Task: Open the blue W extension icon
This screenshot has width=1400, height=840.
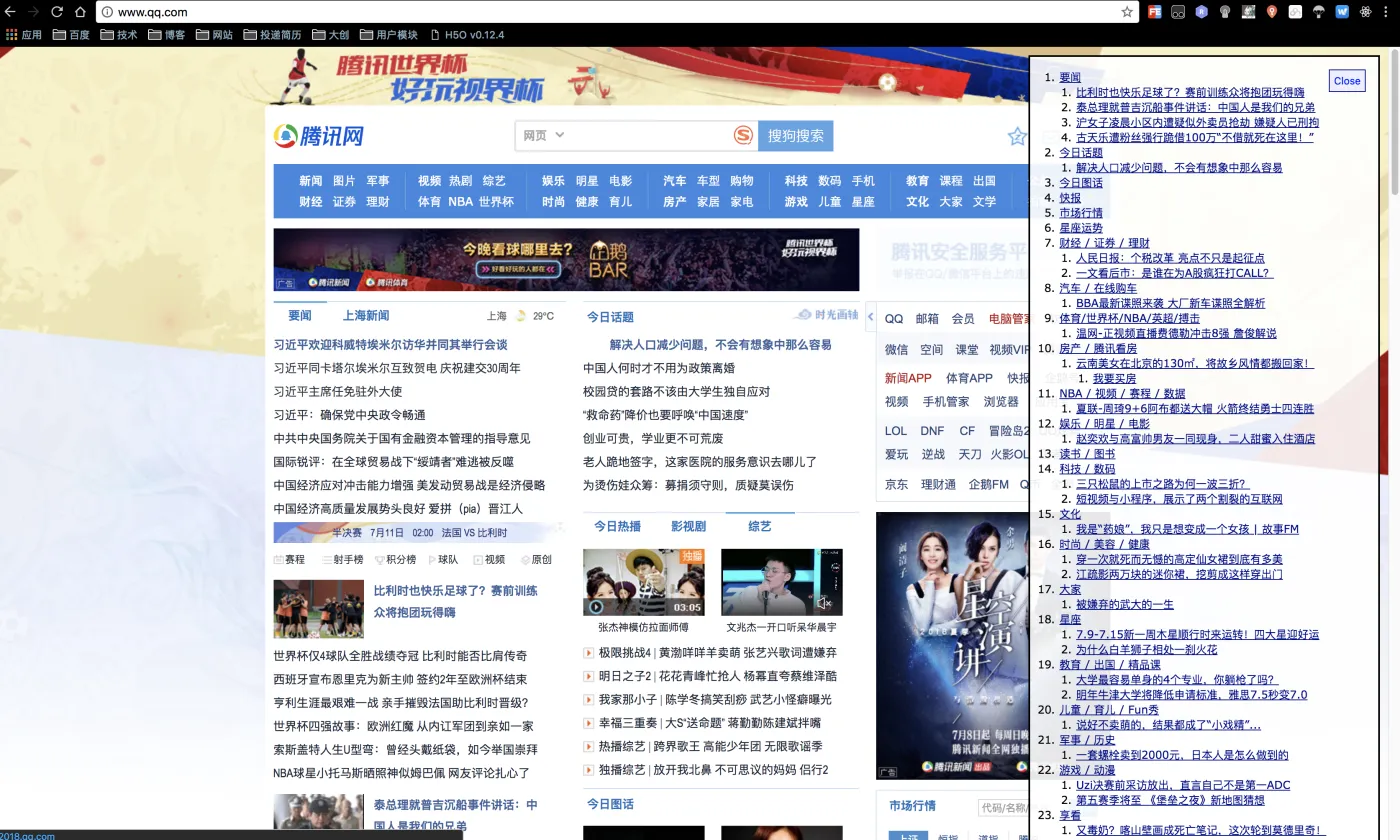Action: (1342, 12)
